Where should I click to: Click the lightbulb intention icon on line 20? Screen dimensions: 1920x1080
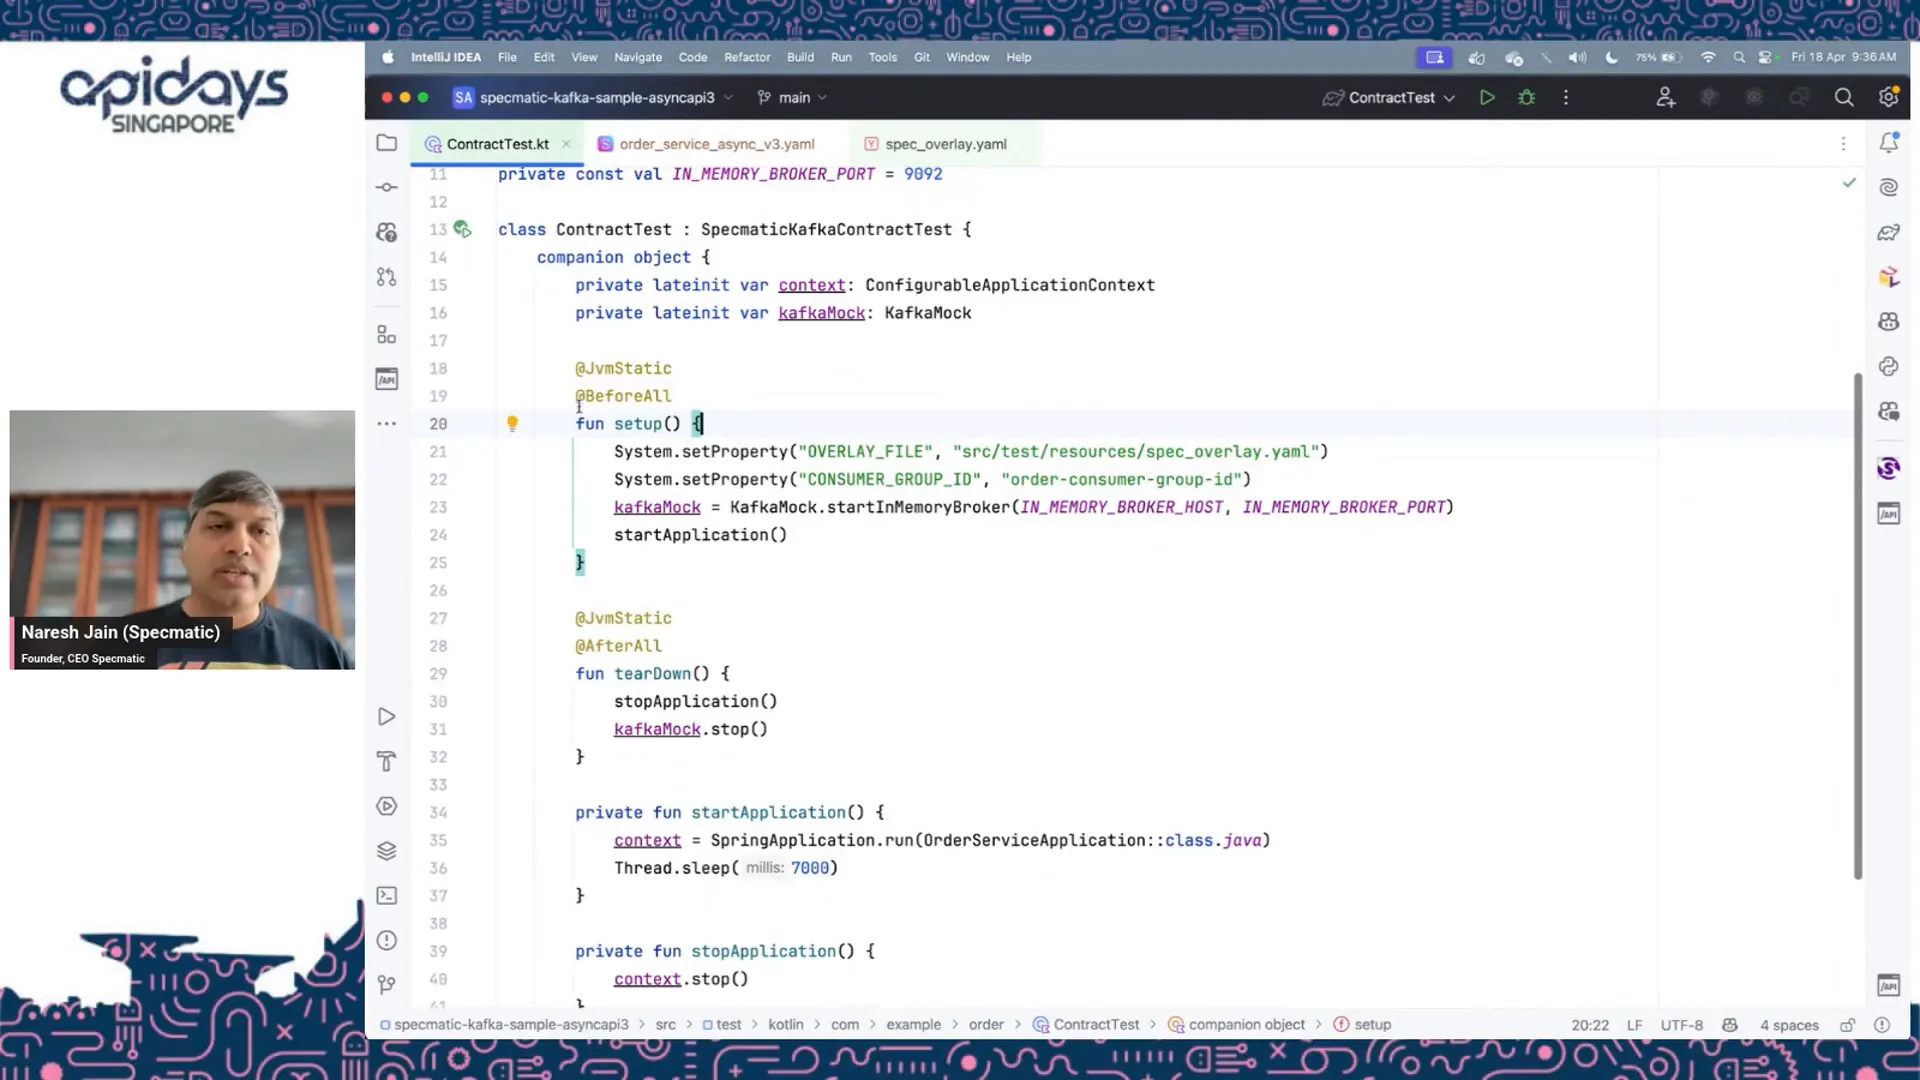pyautogui.click(x=512, y=424)
